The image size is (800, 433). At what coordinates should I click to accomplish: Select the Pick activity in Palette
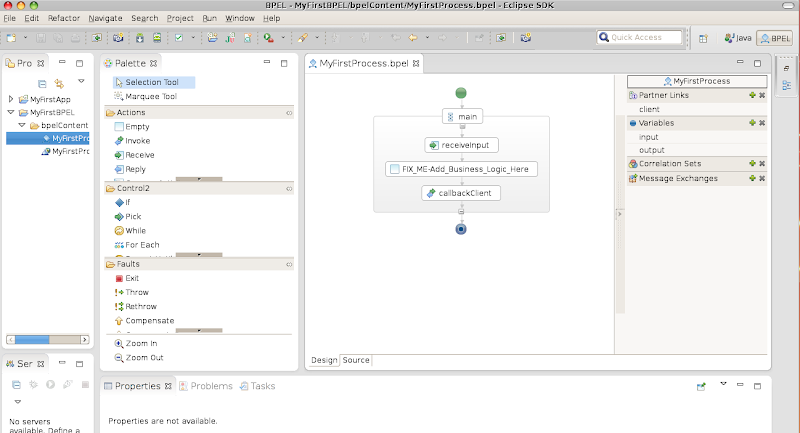(x=128, y=217)
